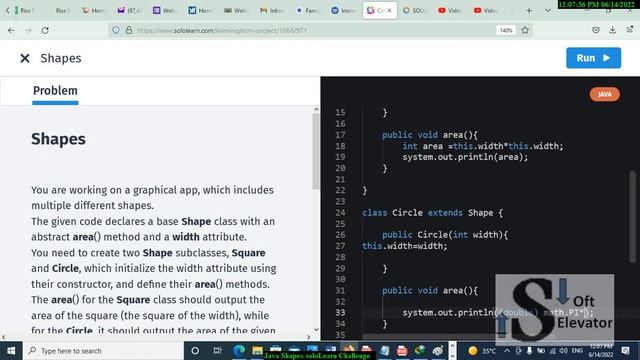
Task: Click line number 33 in gutter
Action: click(340, 313)
